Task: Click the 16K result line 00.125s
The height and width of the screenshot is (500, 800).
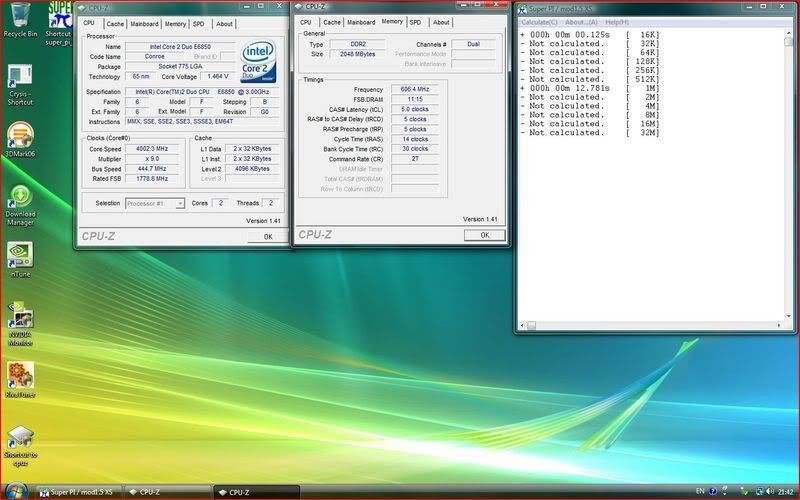Action: (x=590, y=35)
